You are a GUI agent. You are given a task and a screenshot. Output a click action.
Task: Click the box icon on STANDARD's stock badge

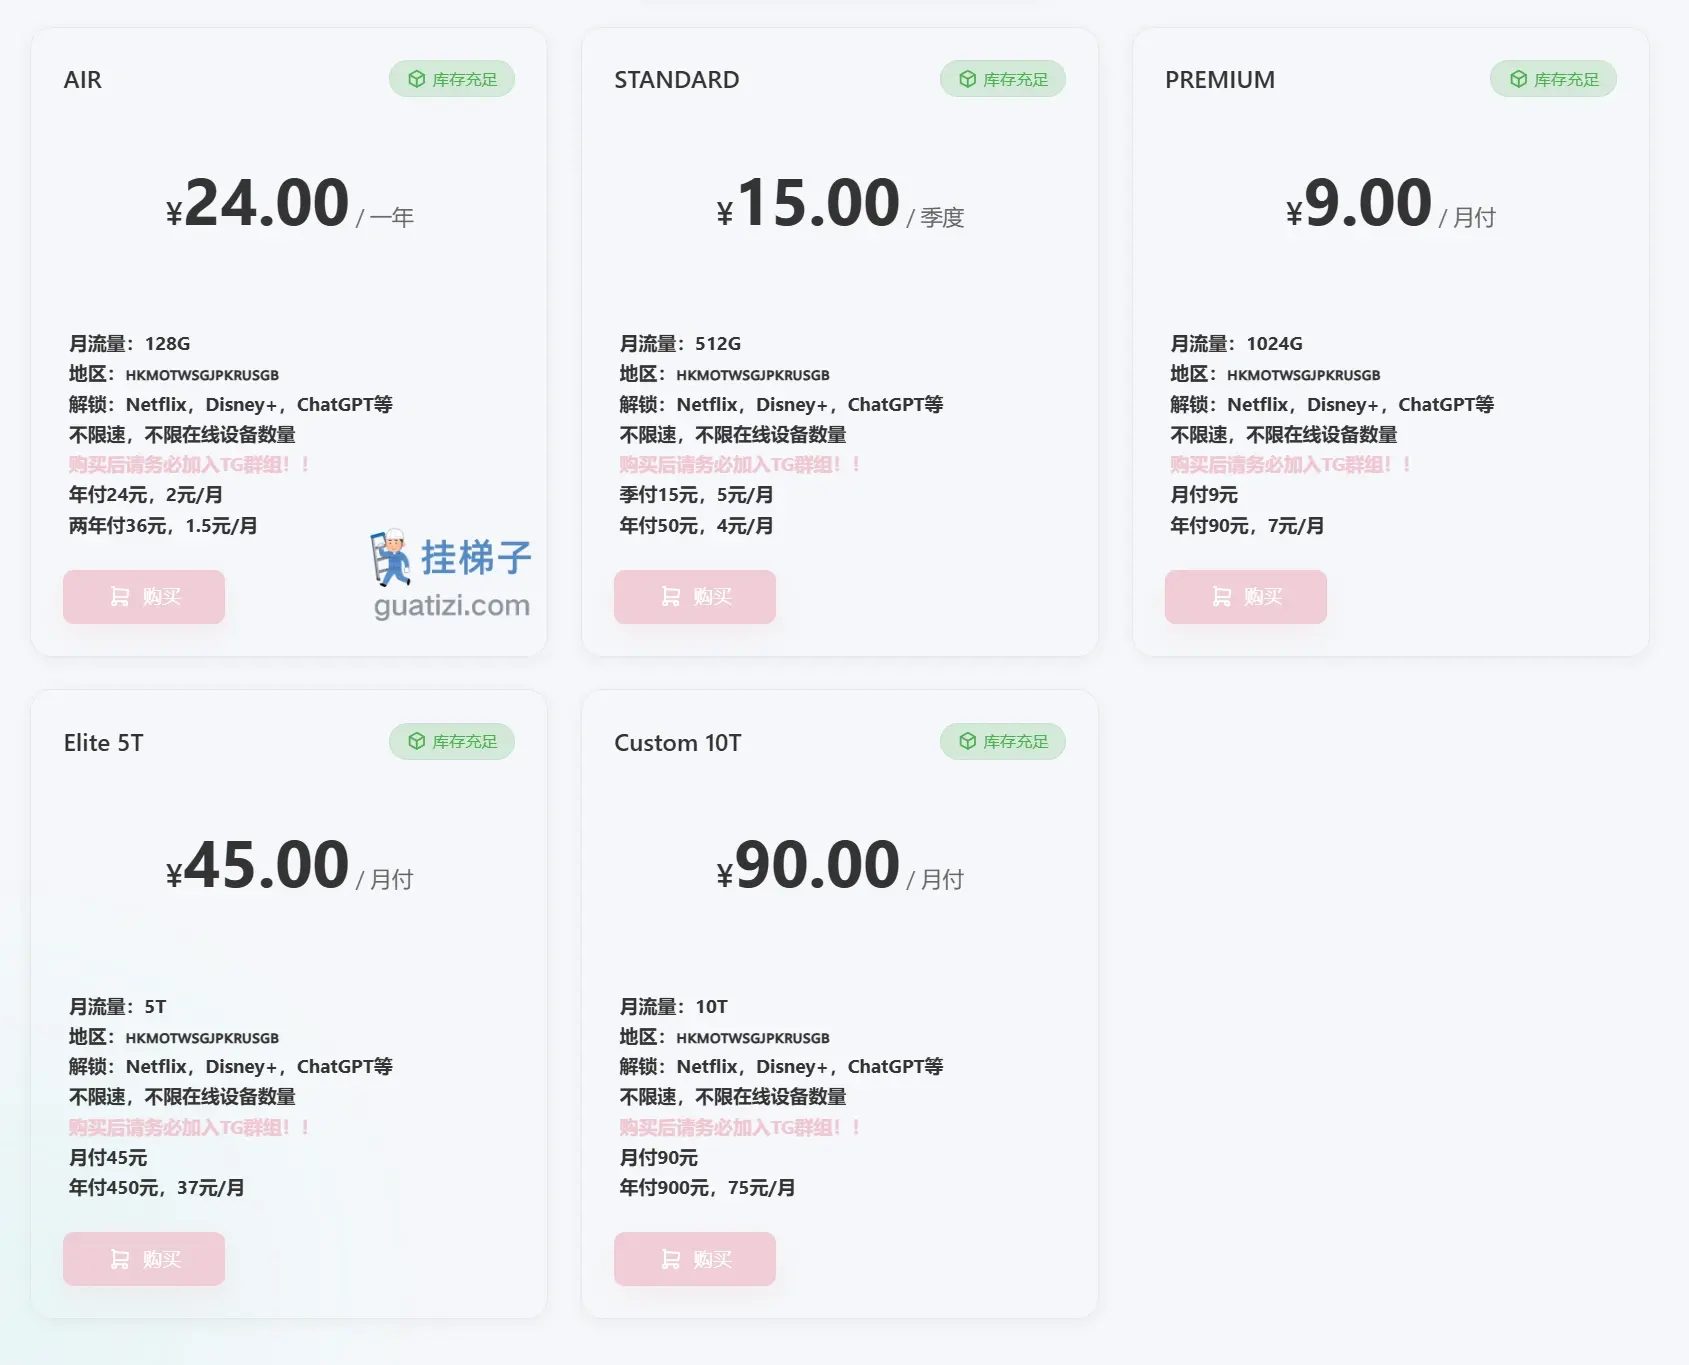click(x=967, y=78)
